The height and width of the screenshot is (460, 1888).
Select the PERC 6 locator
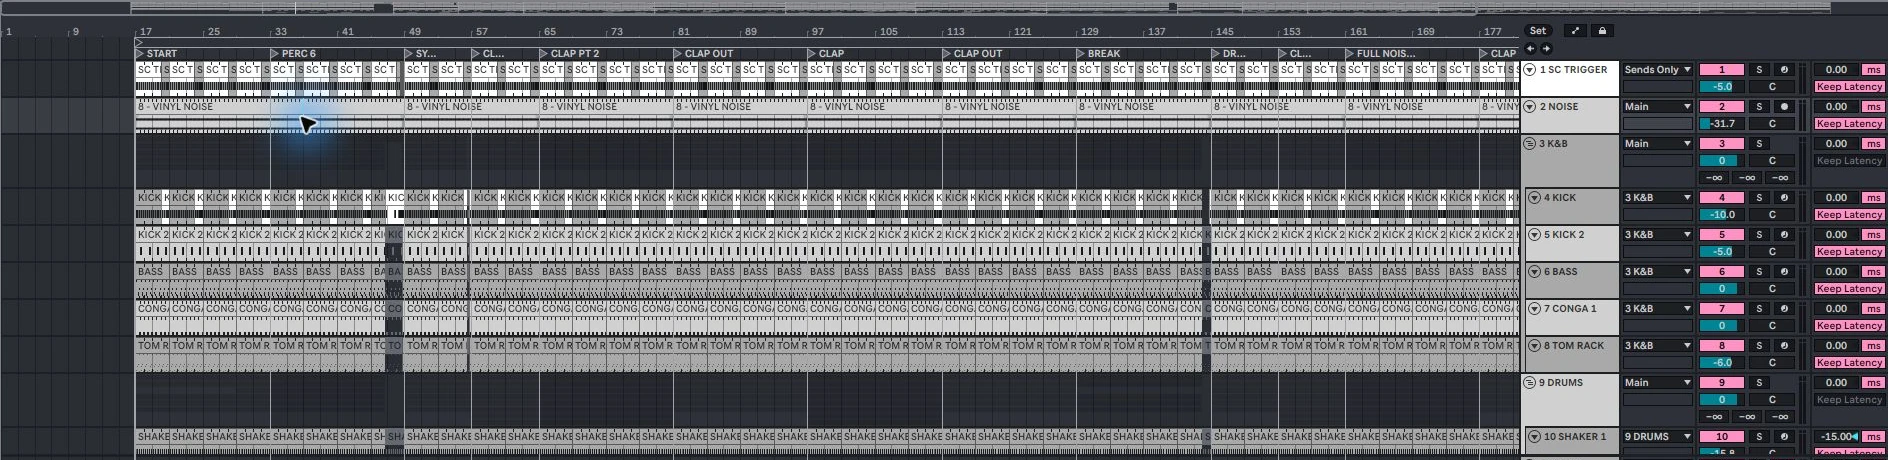click(293, 54)
